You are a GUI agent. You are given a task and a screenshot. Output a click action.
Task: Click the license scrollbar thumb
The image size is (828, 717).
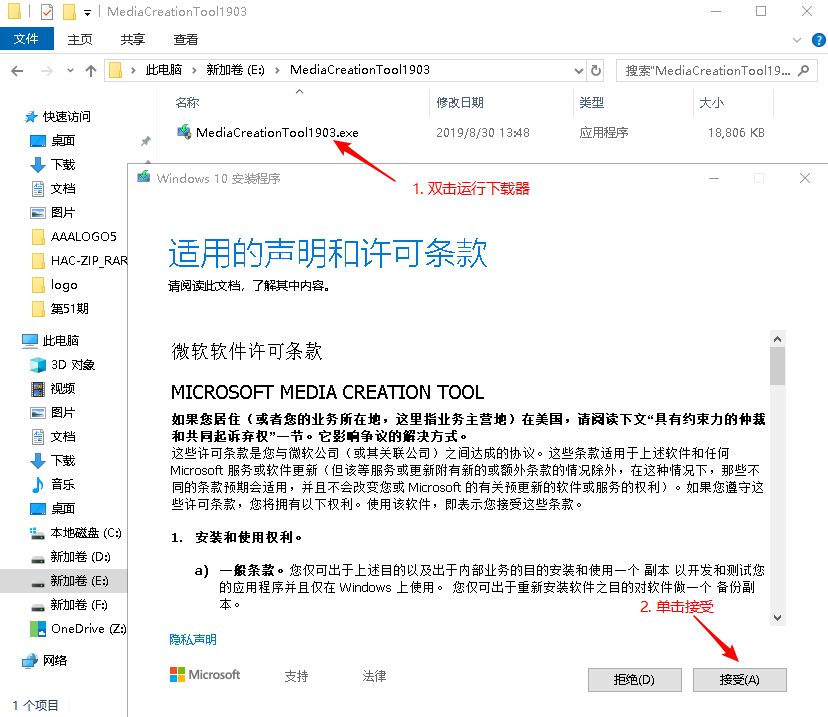point(777,366)
